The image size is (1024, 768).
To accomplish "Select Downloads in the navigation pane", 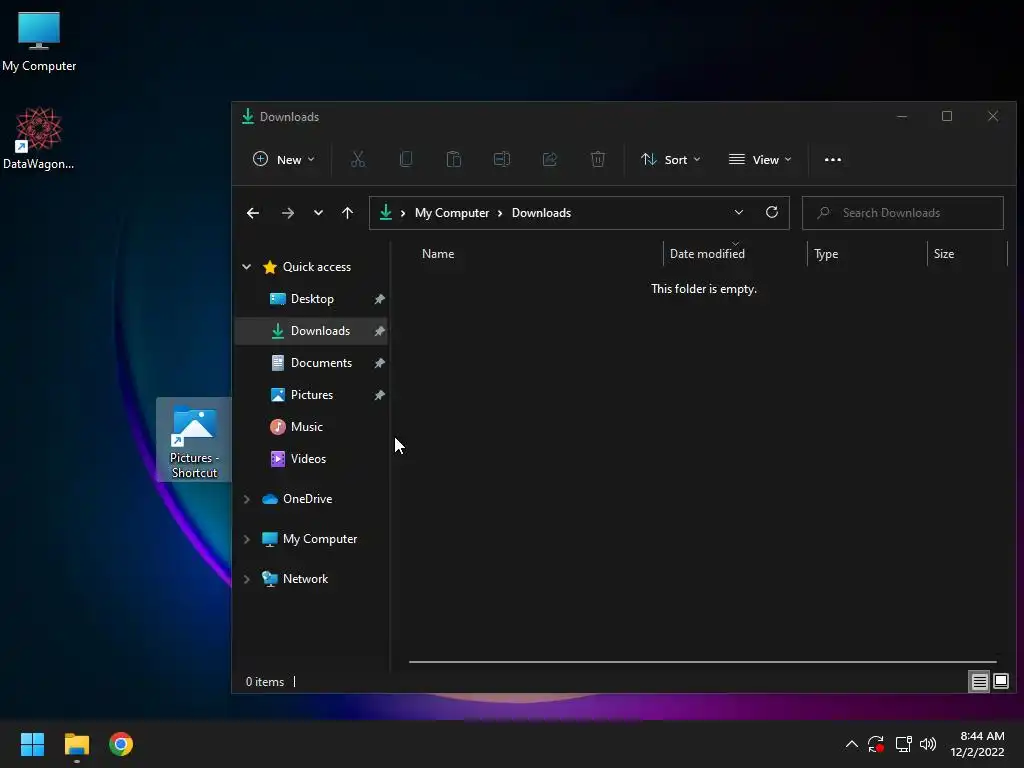I will coord(312,330).
